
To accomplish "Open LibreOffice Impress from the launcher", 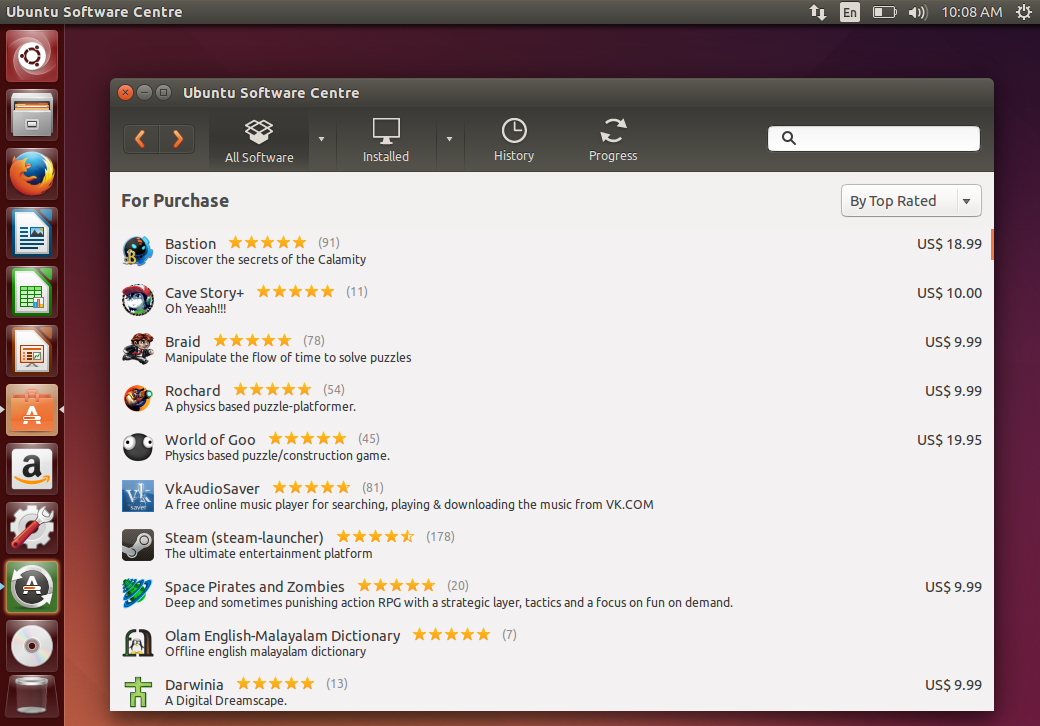I will (x=32, y=351).
